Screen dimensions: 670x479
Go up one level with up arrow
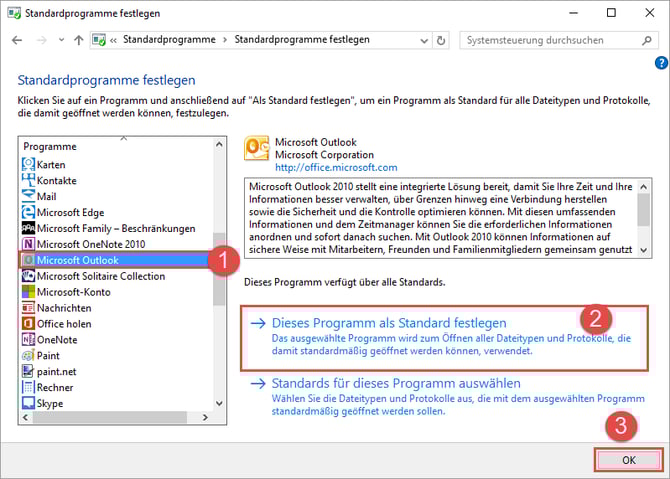tap(79, 40)
